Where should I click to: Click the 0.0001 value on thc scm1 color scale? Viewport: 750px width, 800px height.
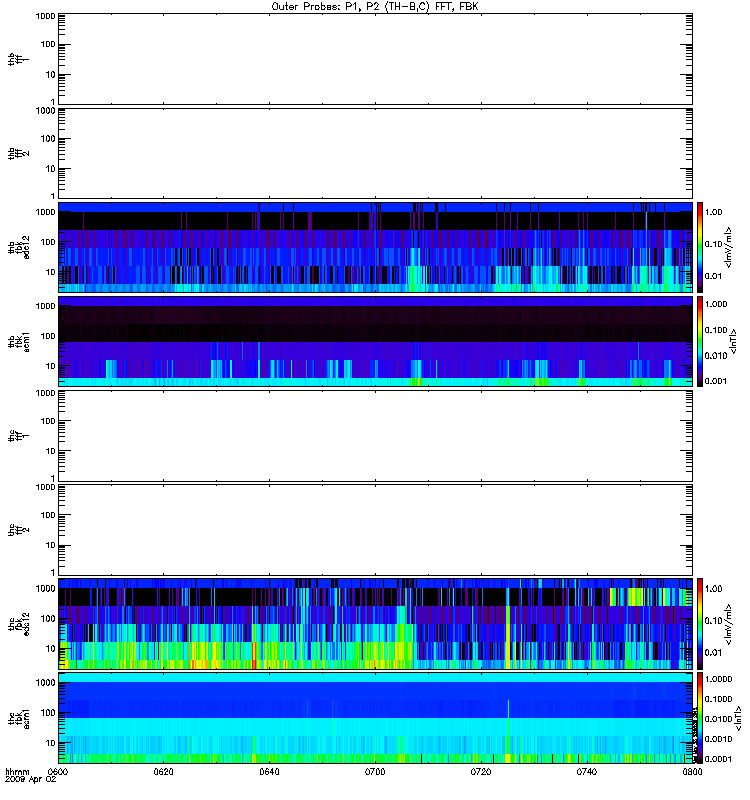coord(718,759)
